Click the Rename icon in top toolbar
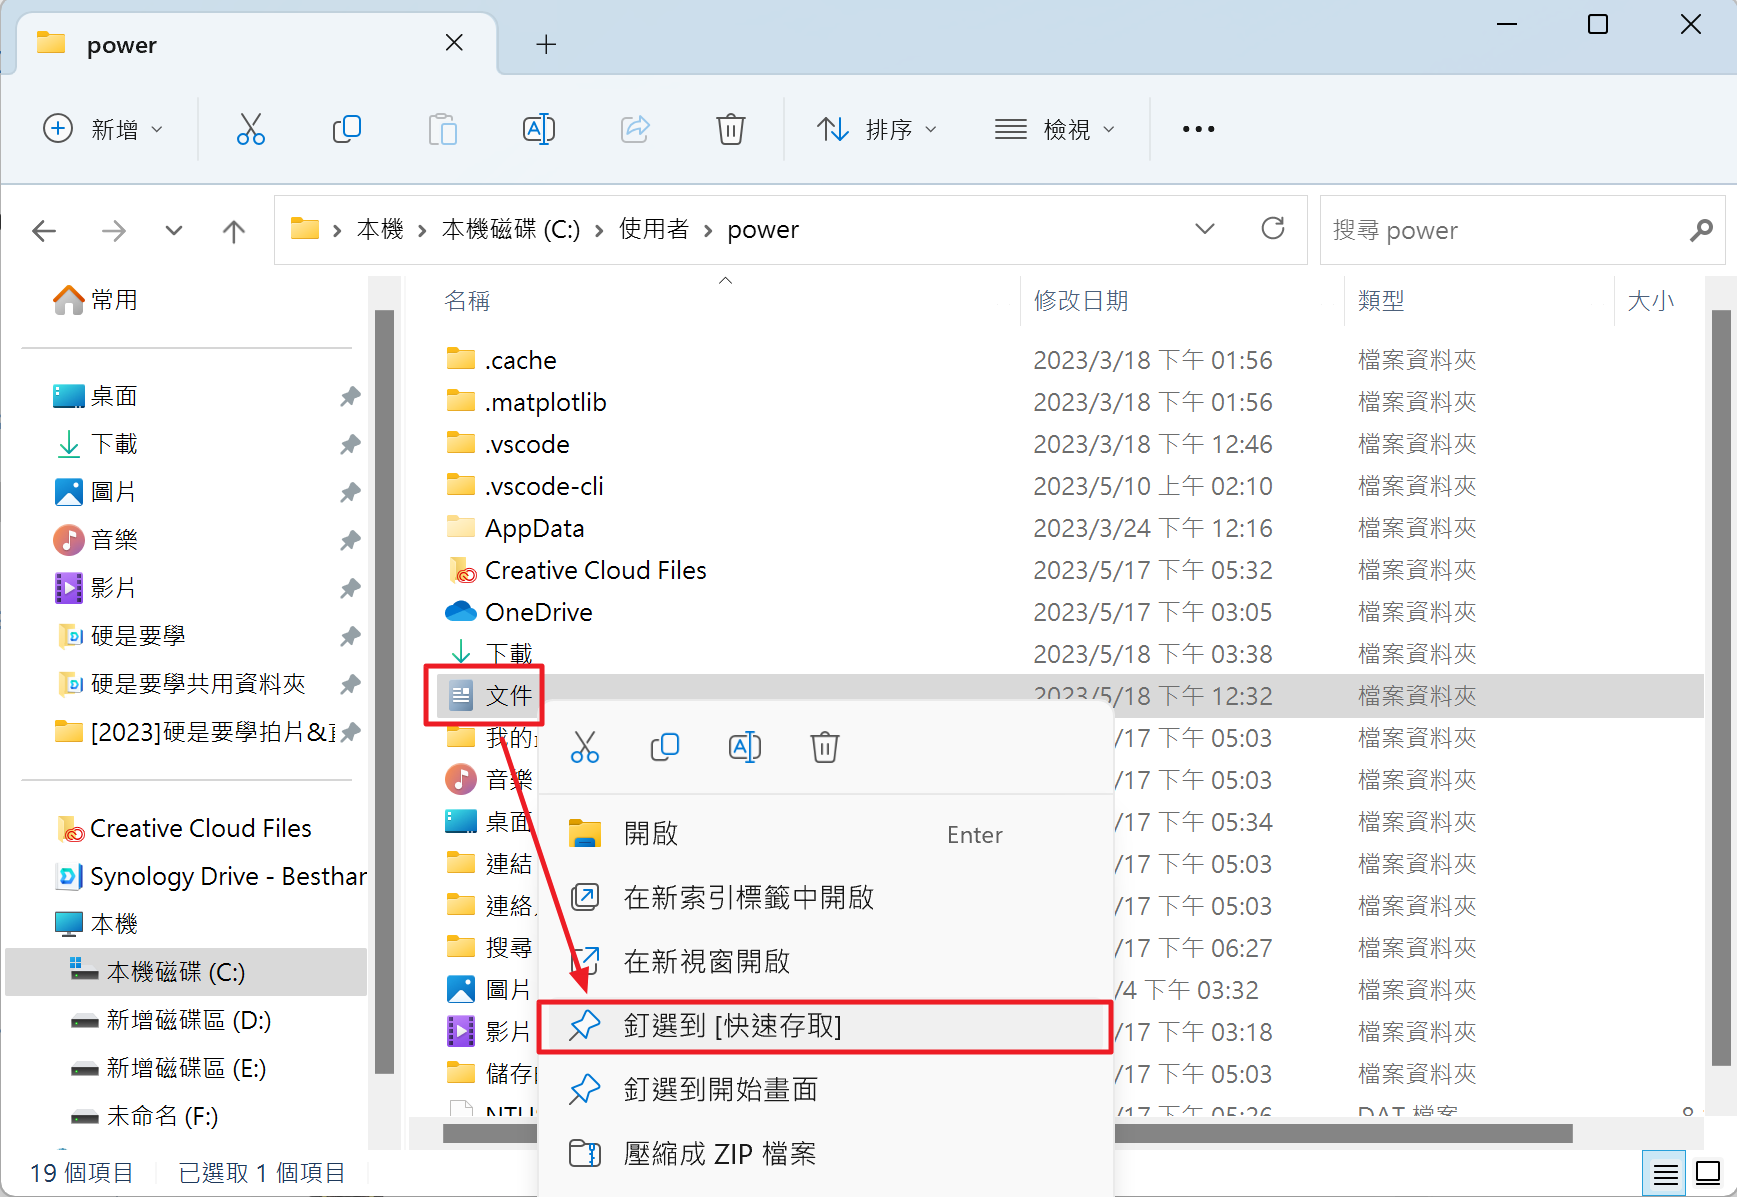The image size is (1737, 1197). [538, 129]
